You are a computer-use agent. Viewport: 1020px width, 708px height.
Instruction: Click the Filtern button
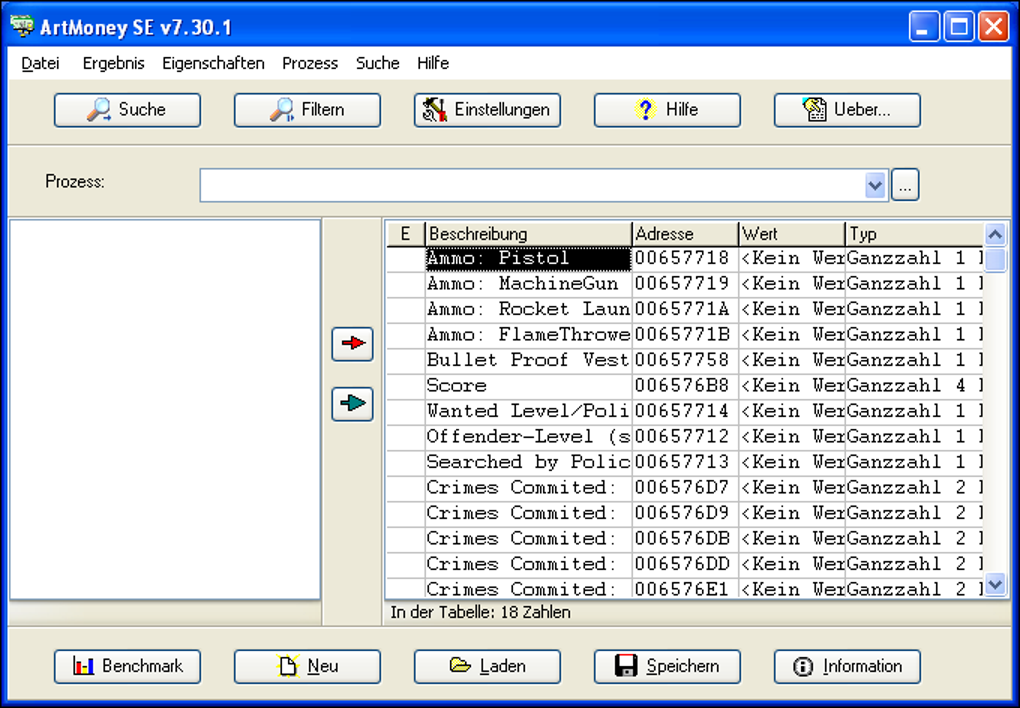[307, 110]
